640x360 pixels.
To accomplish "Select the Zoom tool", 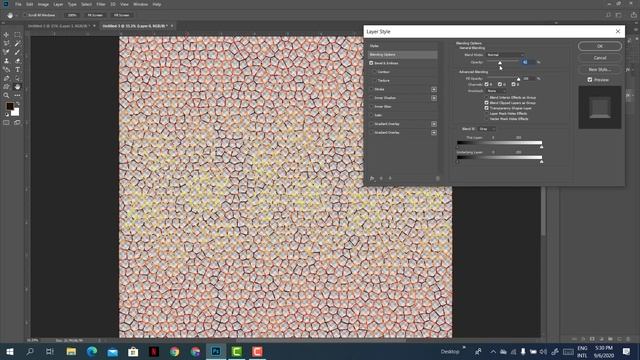I will coord(6,96).
